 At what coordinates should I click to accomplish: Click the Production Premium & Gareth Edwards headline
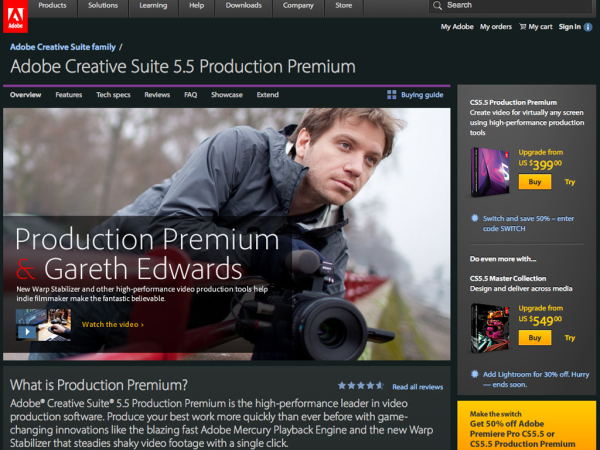tap(147, 254)
